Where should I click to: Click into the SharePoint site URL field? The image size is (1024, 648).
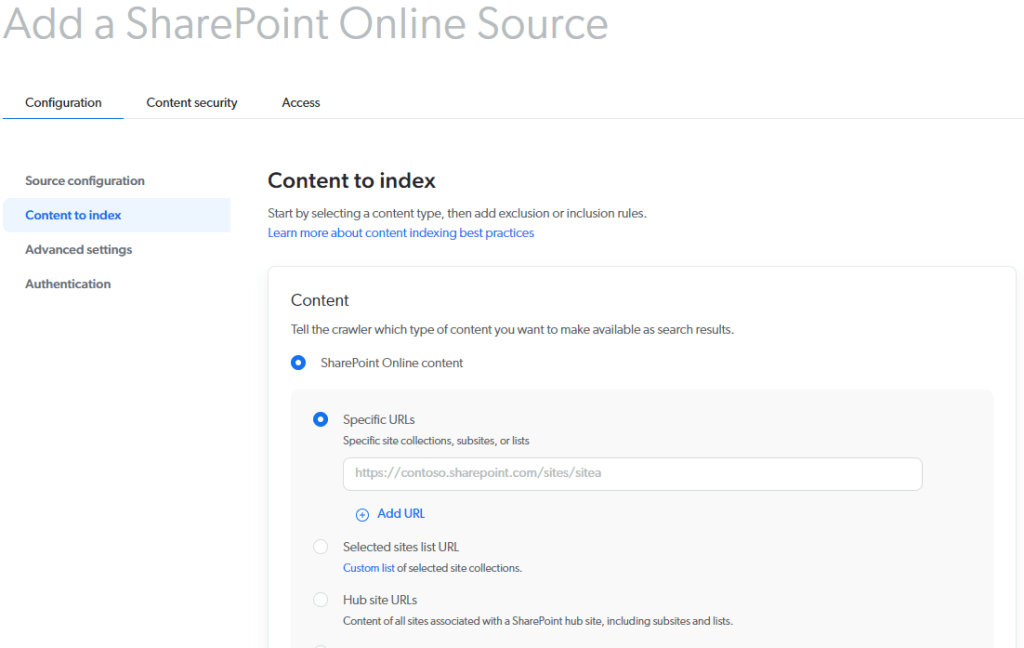632,474
